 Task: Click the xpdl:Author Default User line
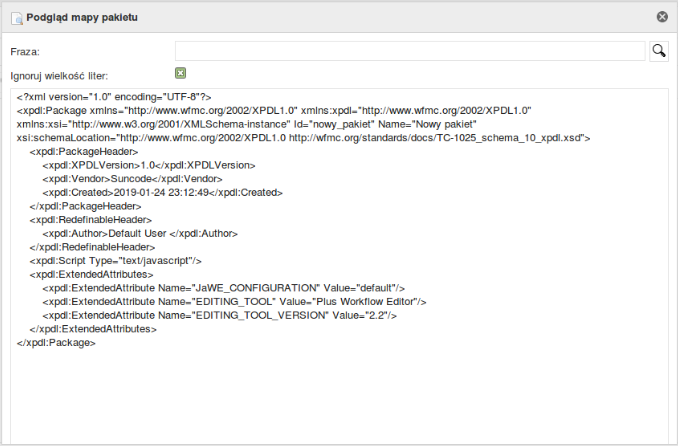[140, 234]
